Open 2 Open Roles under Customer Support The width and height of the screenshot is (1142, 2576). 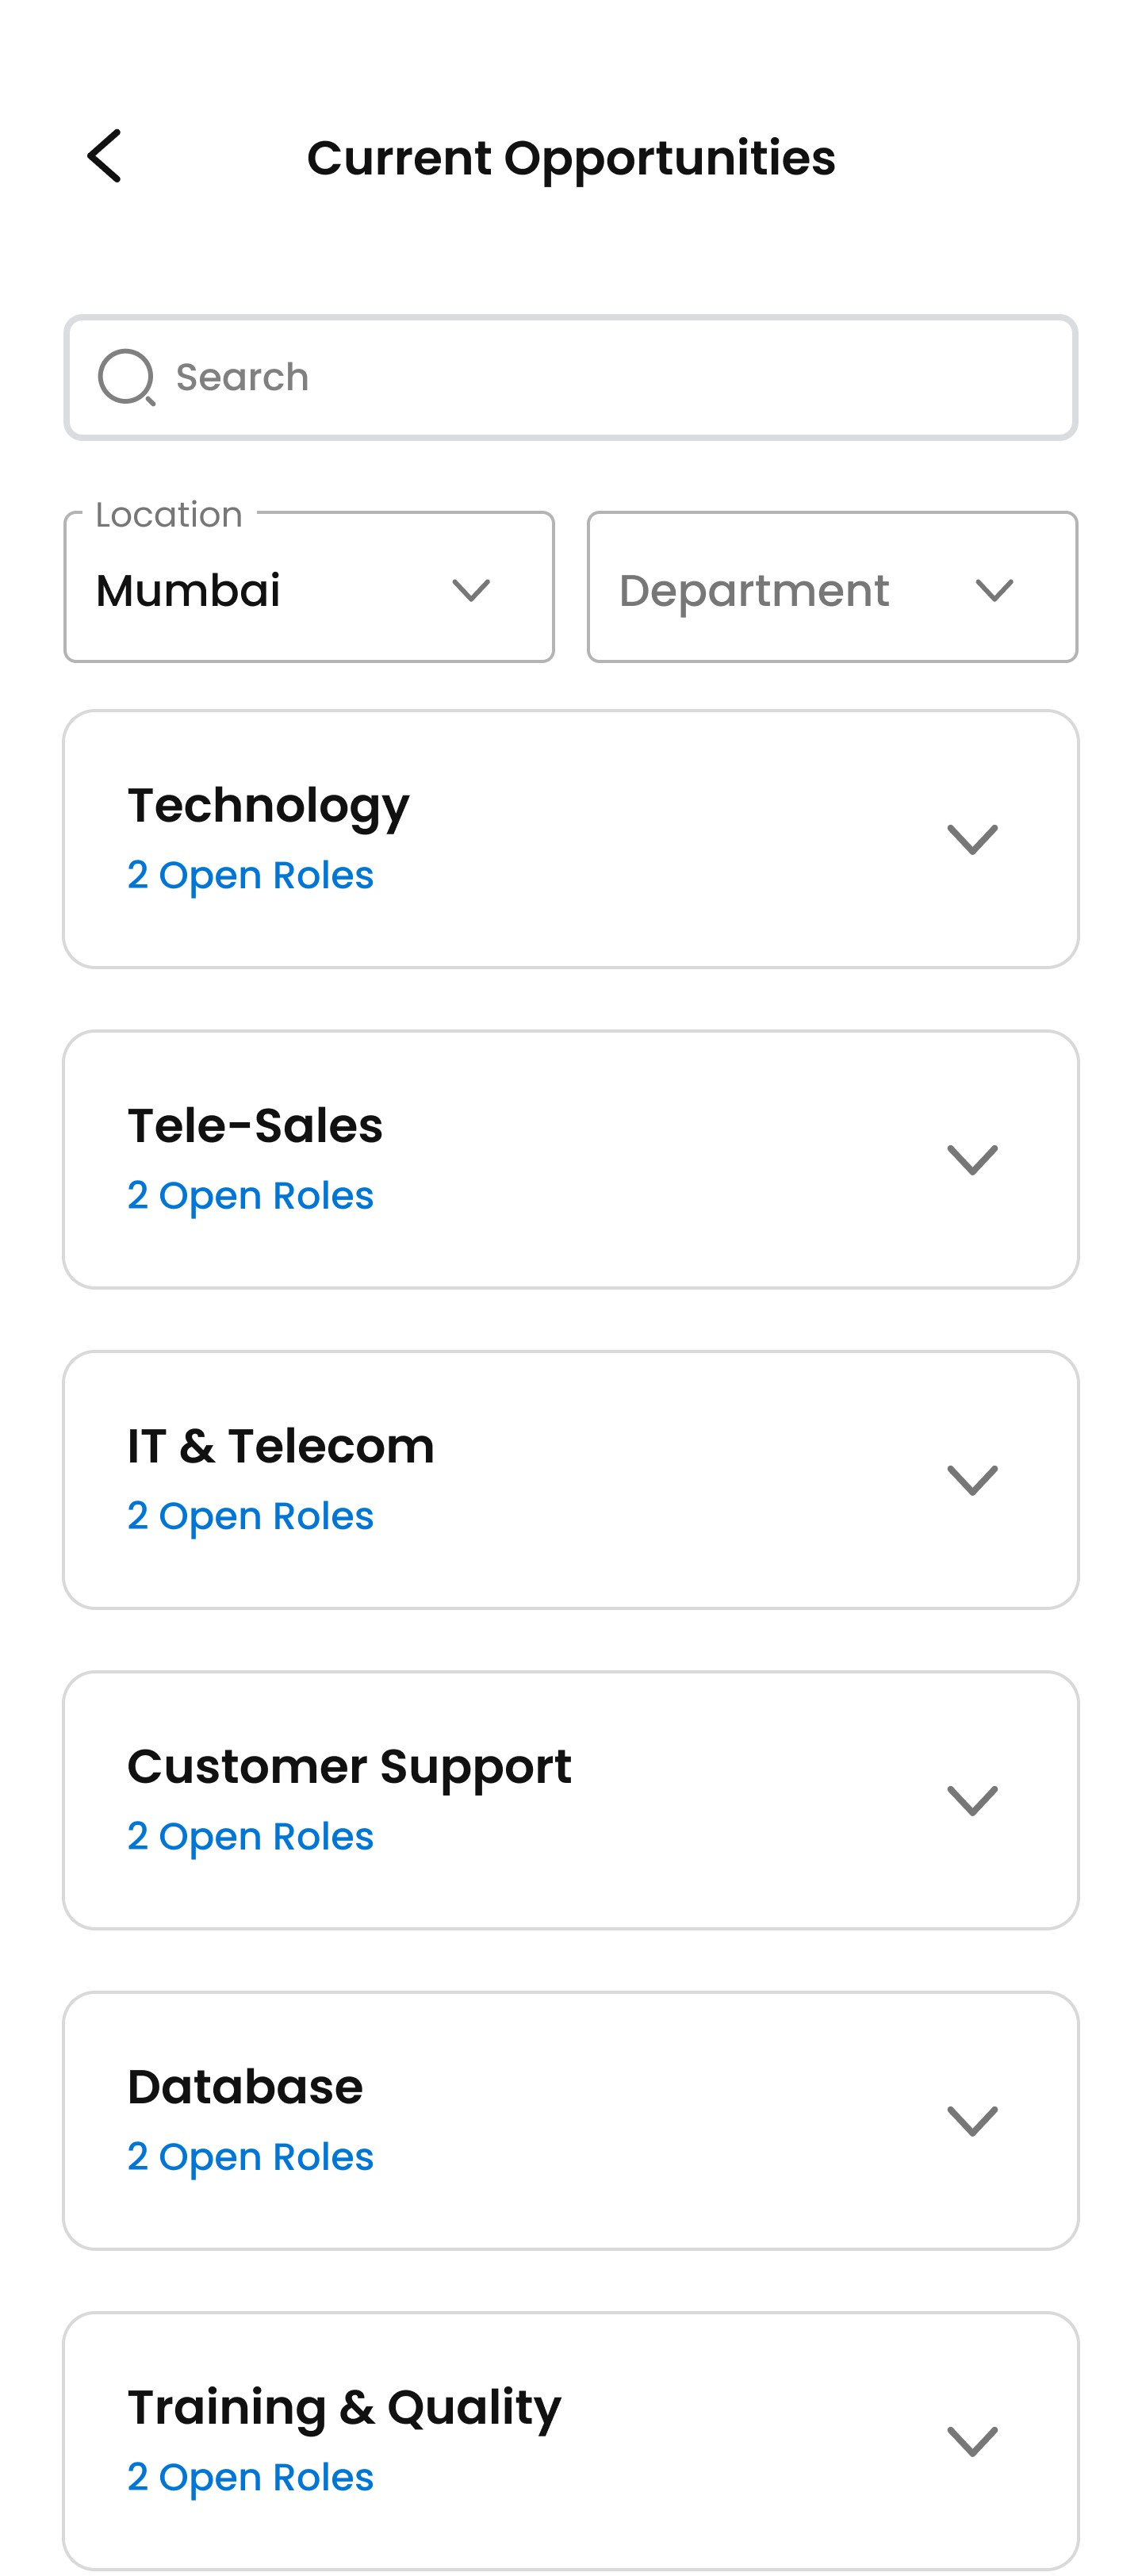(x=250, y=1836)
